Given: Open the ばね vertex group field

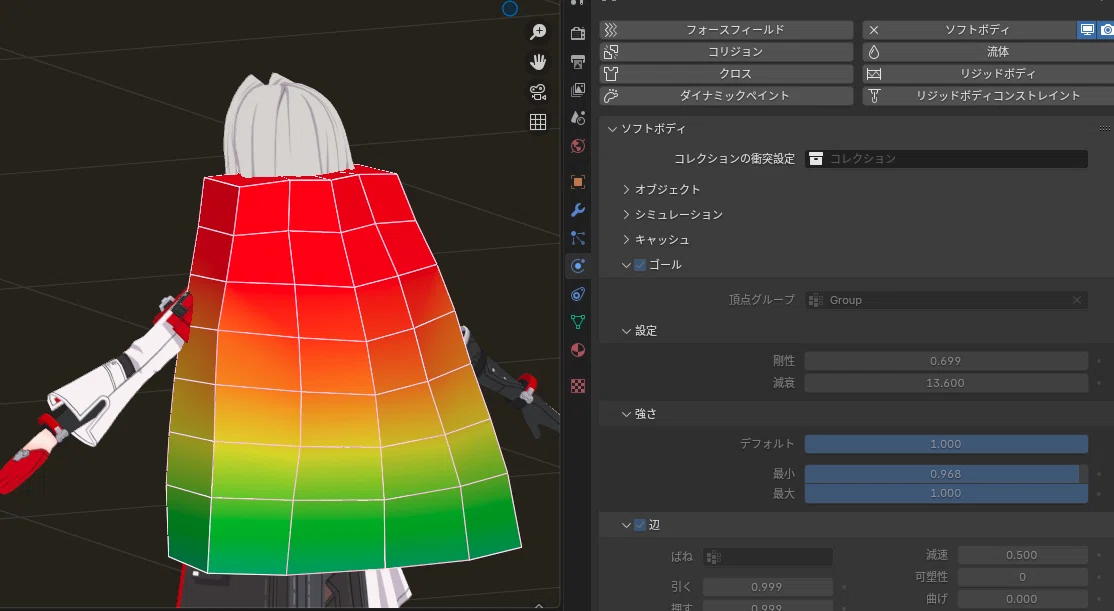Looking at the screenshot, I should [x=767, y=557].
